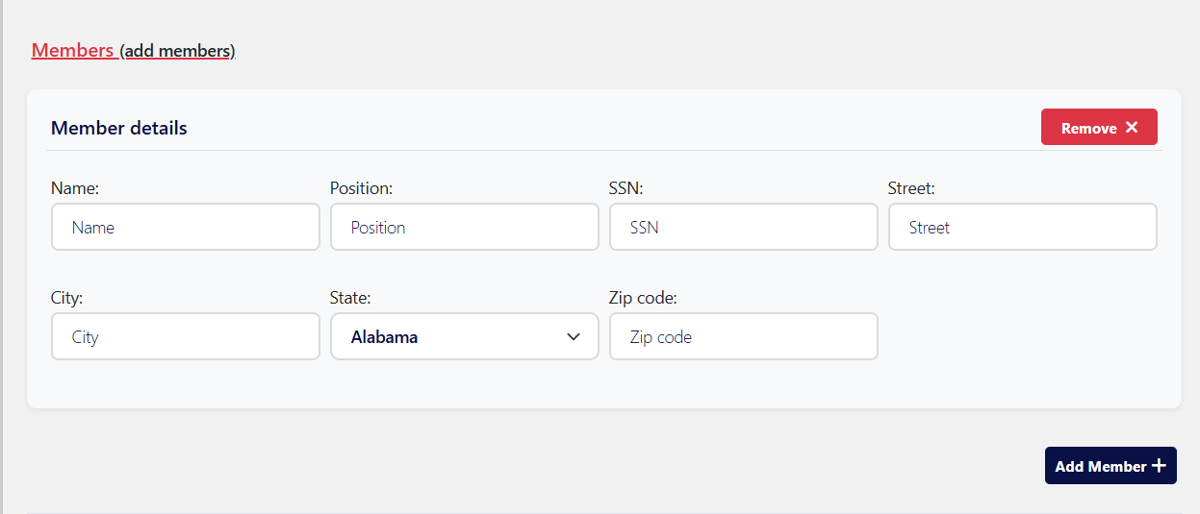Click the X icon on Remove button

tap(1132, 127)
